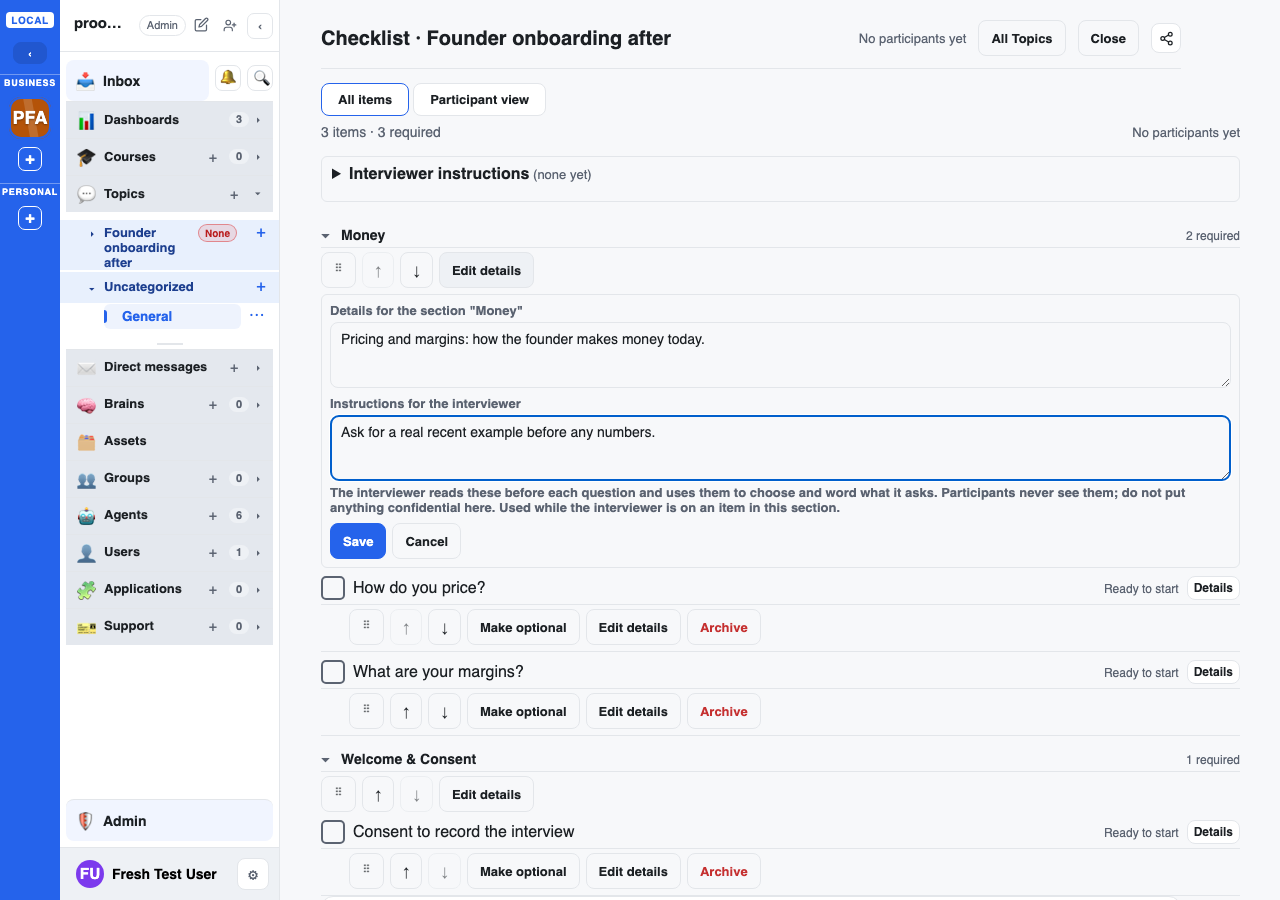Make 'What are your margins?' optional
The image size is (1280, 900).
[523, 712]
